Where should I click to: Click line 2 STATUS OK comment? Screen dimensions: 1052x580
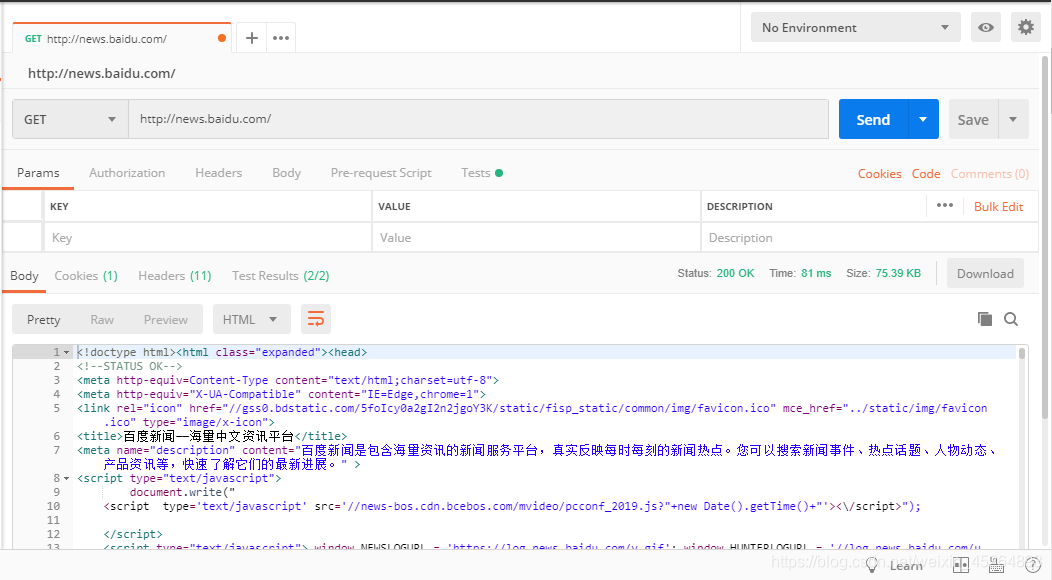tap(129, 367)
